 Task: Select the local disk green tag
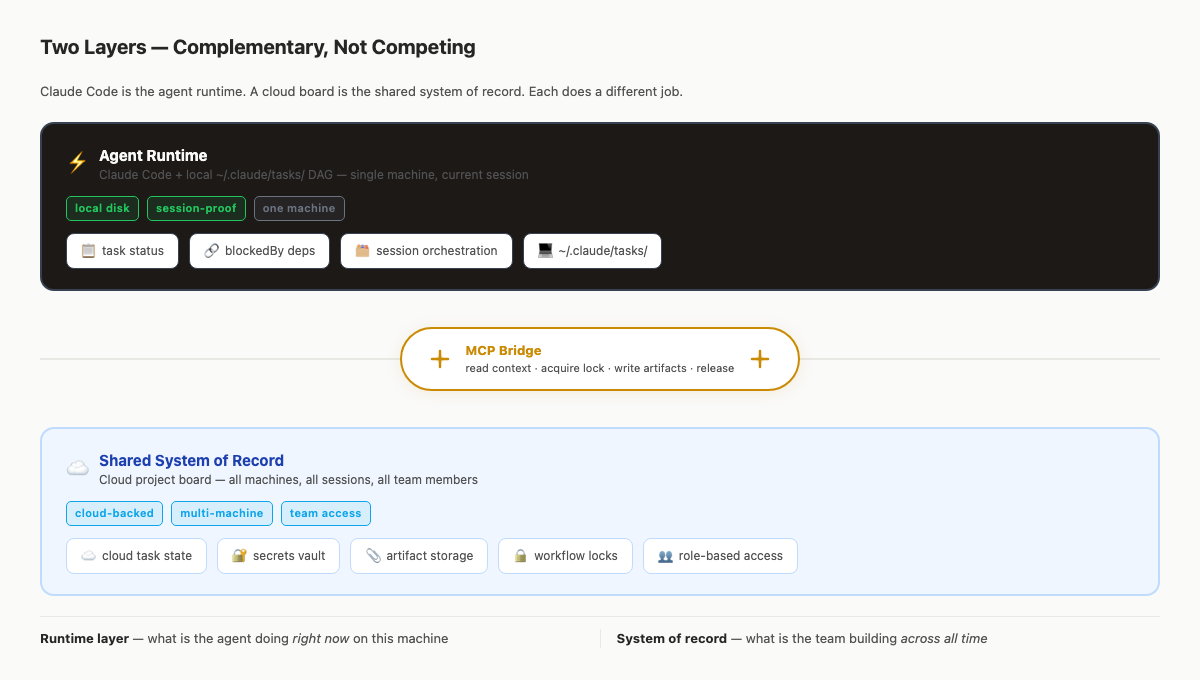(x=102, y=208)
